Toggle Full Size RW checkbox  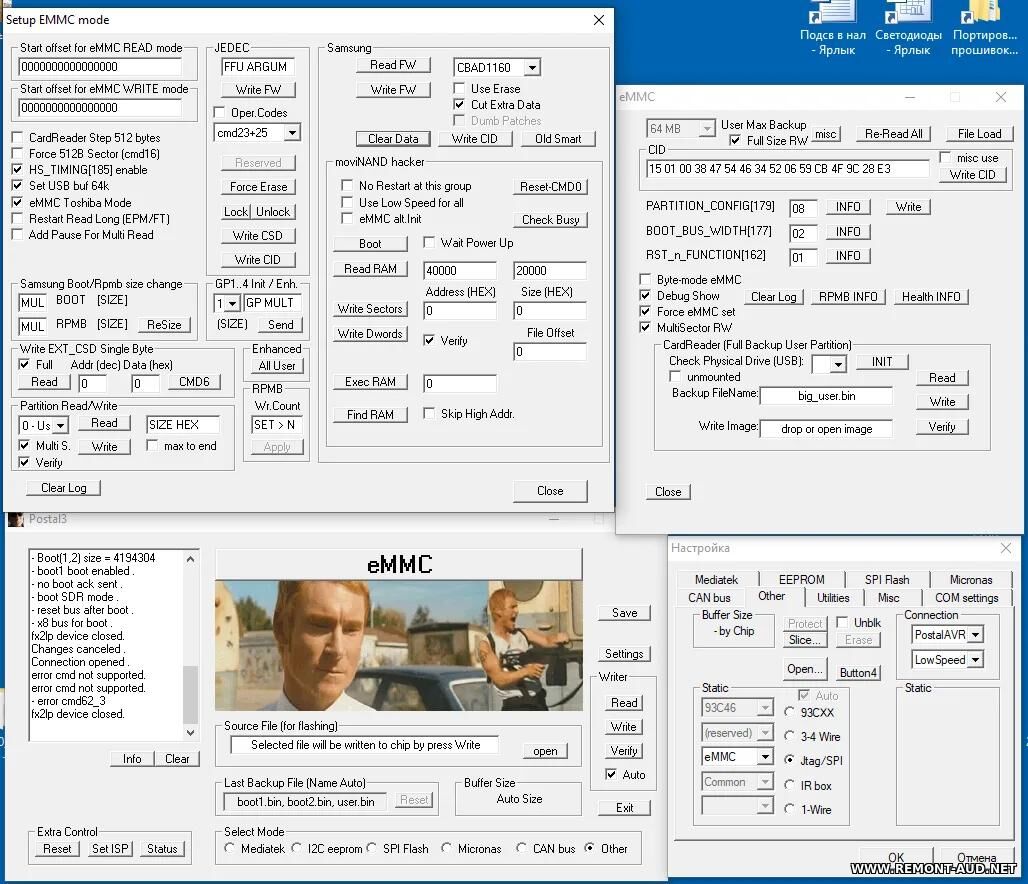(x=735, y=140)
